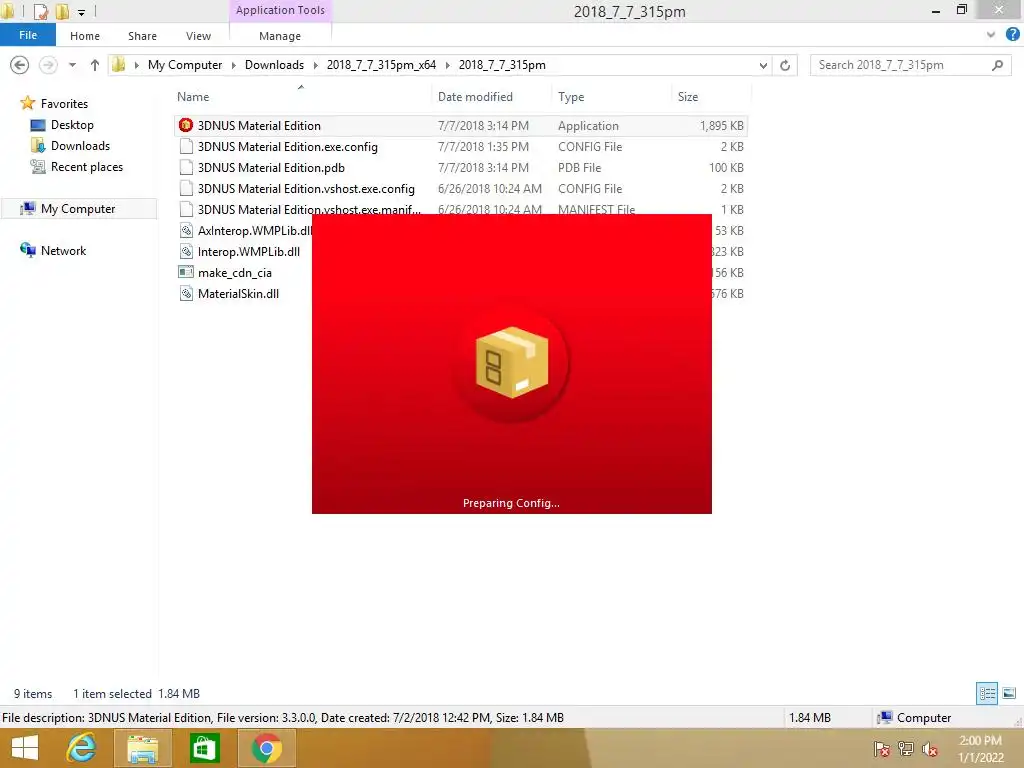Switch to the Home ribbon tab
1024x768 pixels.
tap(85, 36)
